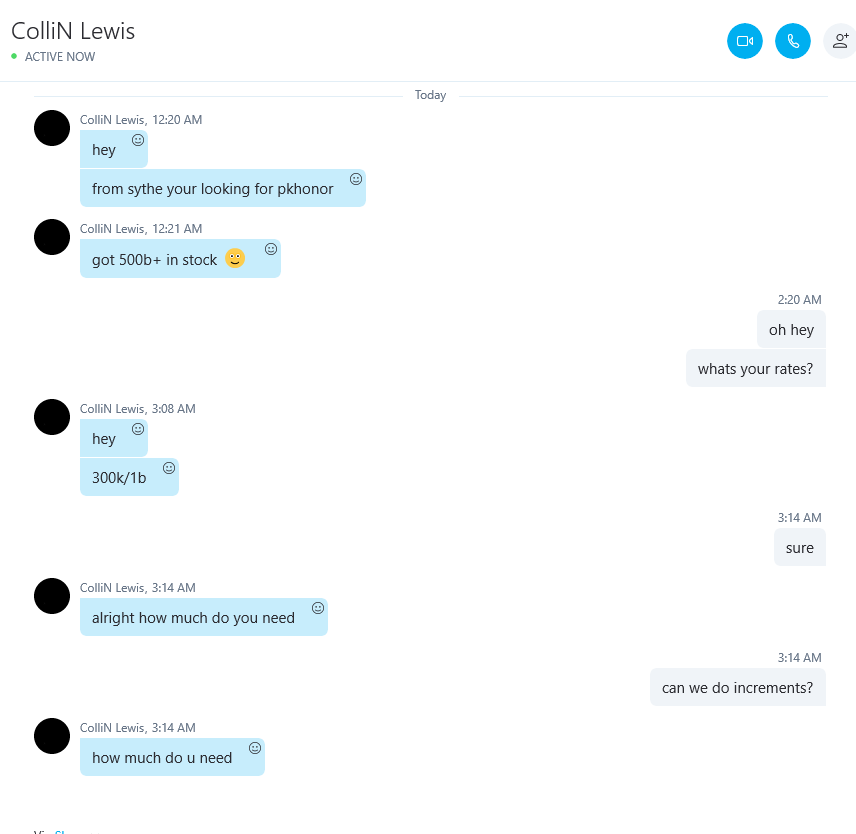
Task: Open reaction picker on 'how much do u need'
Action: (x=255, y=748)
